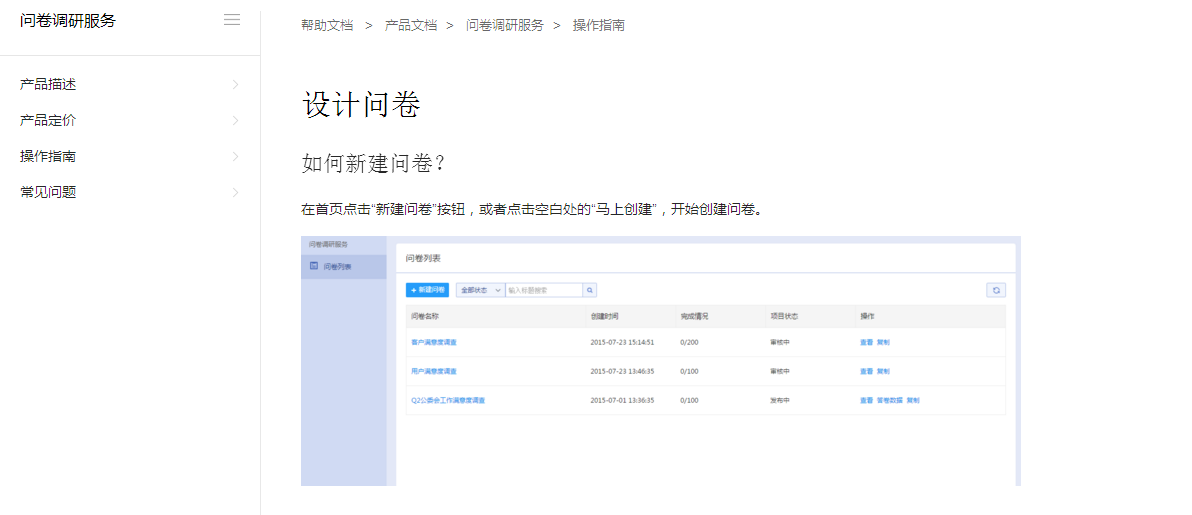Toggle the sidebar hamburger menu icon

tap(232, 20)
